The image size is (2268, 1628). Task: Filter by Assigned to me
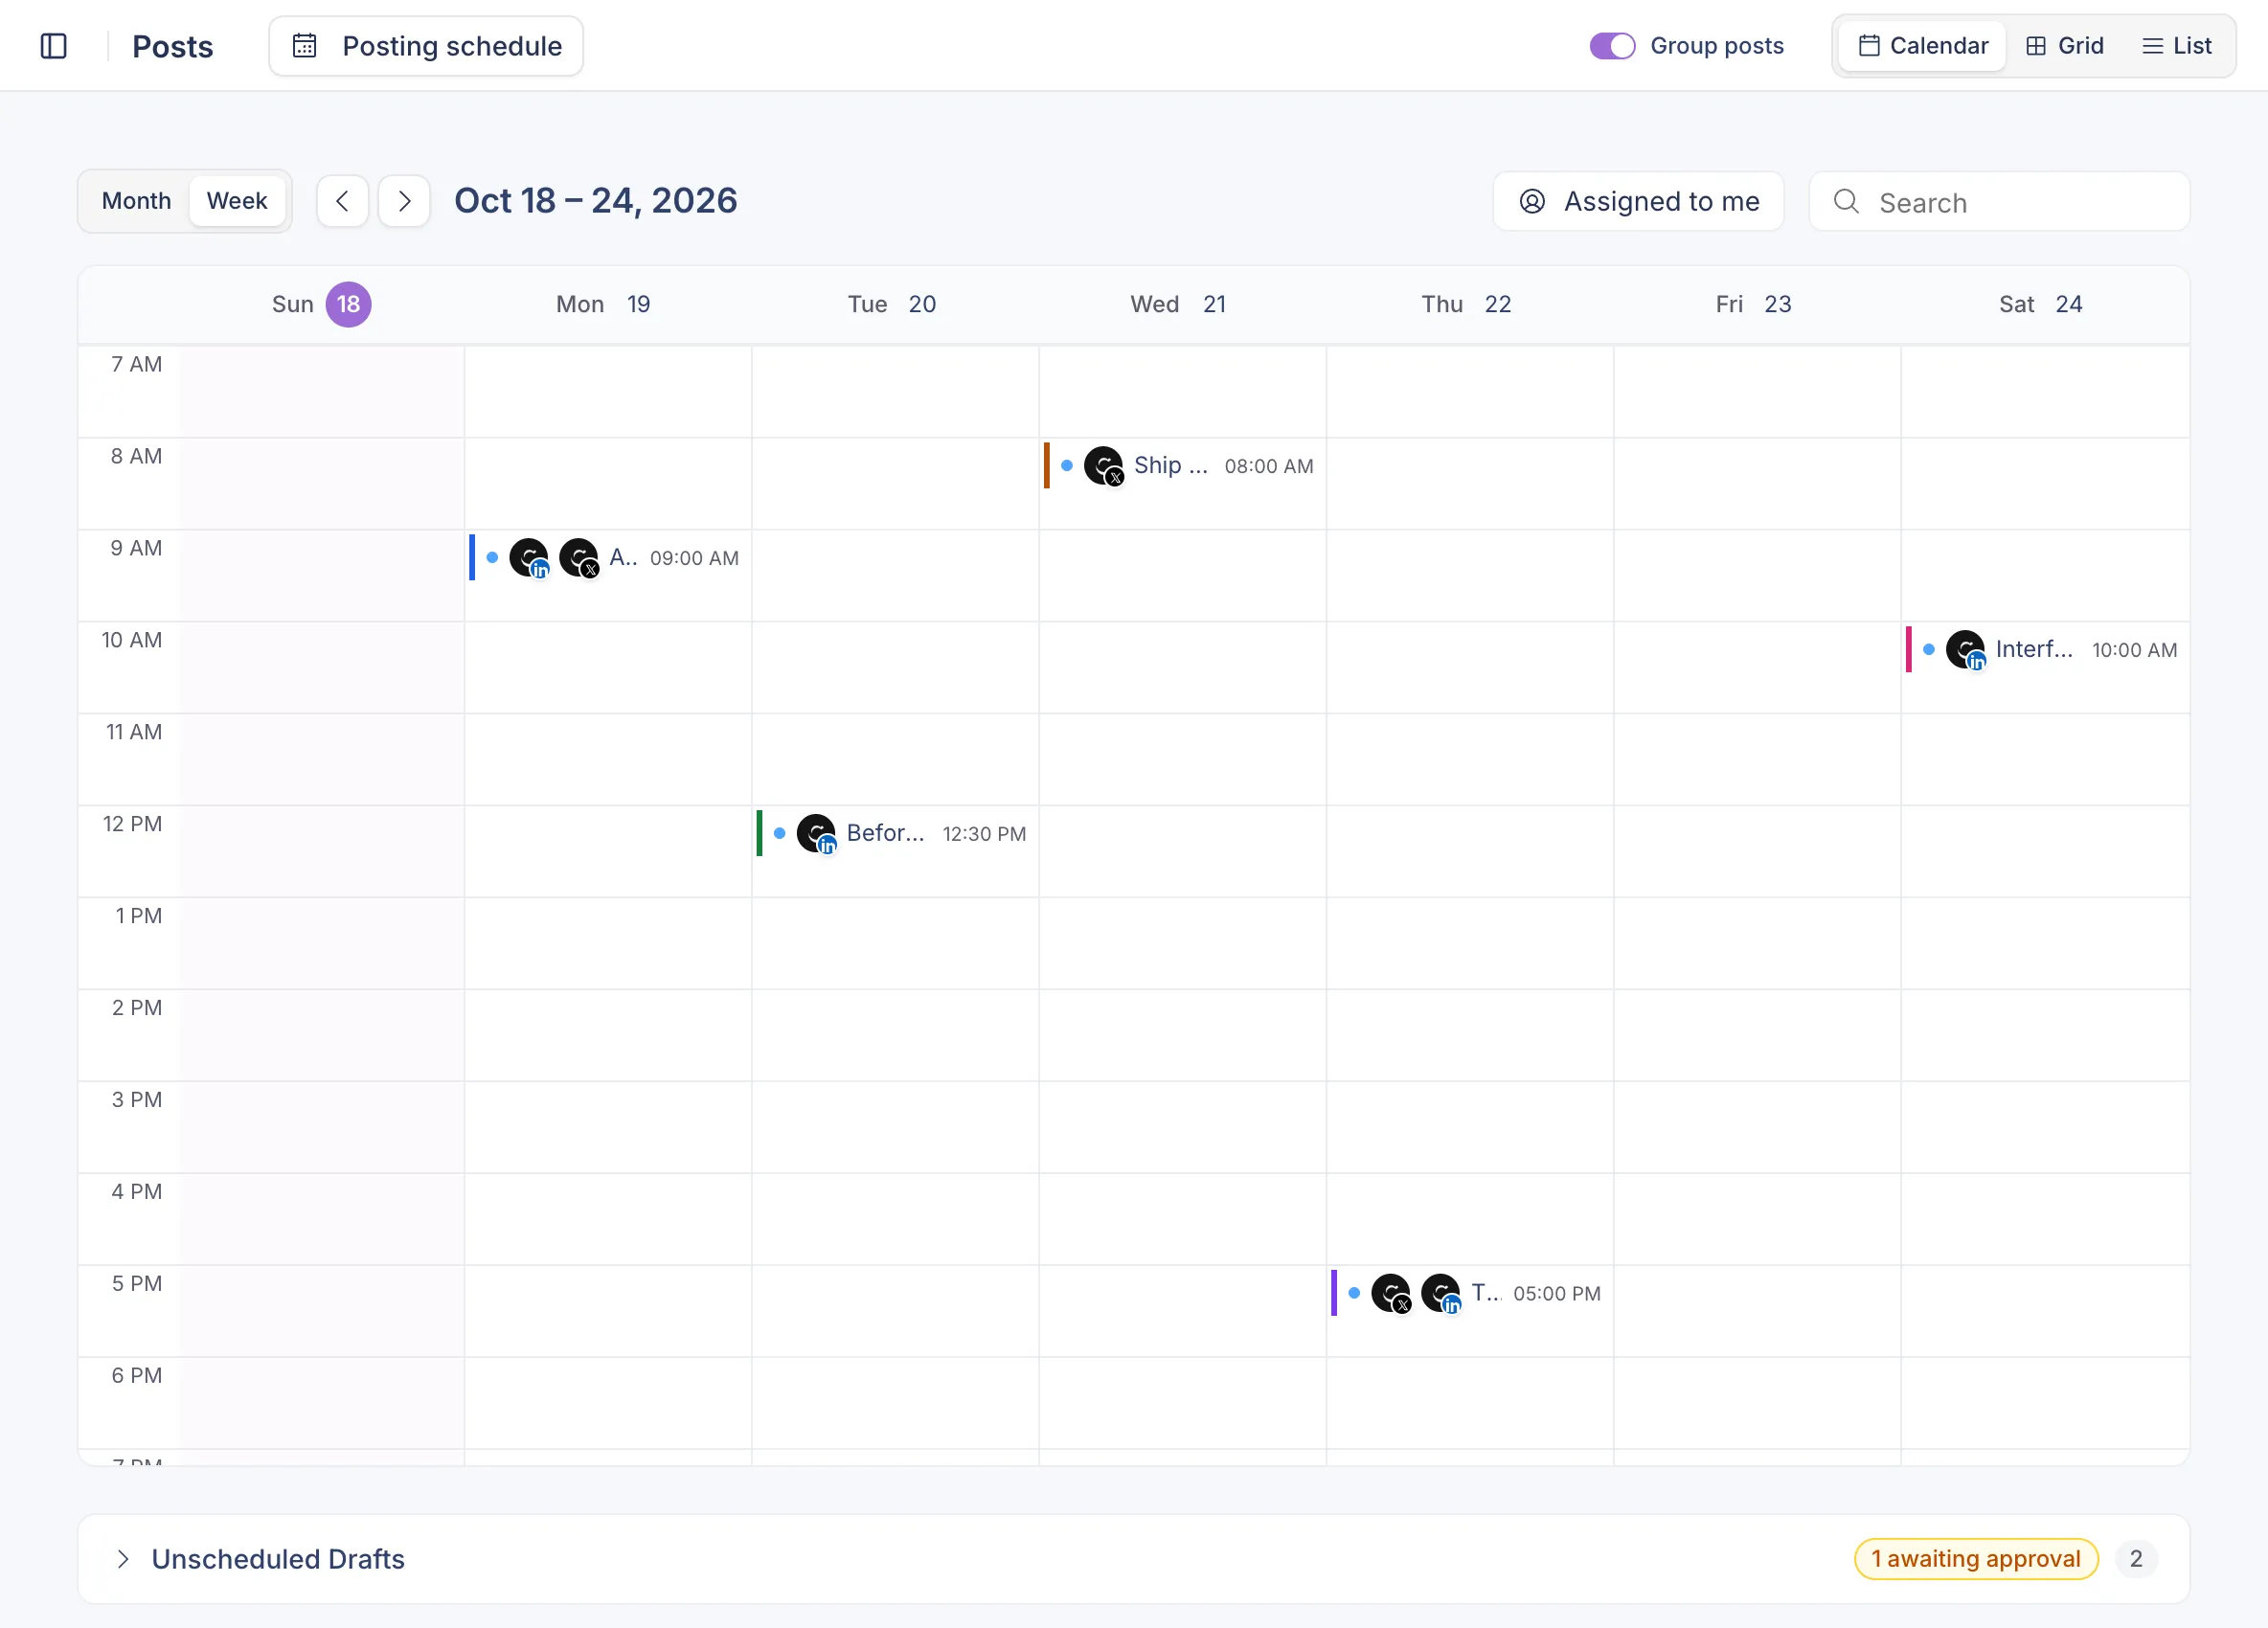1638,201
